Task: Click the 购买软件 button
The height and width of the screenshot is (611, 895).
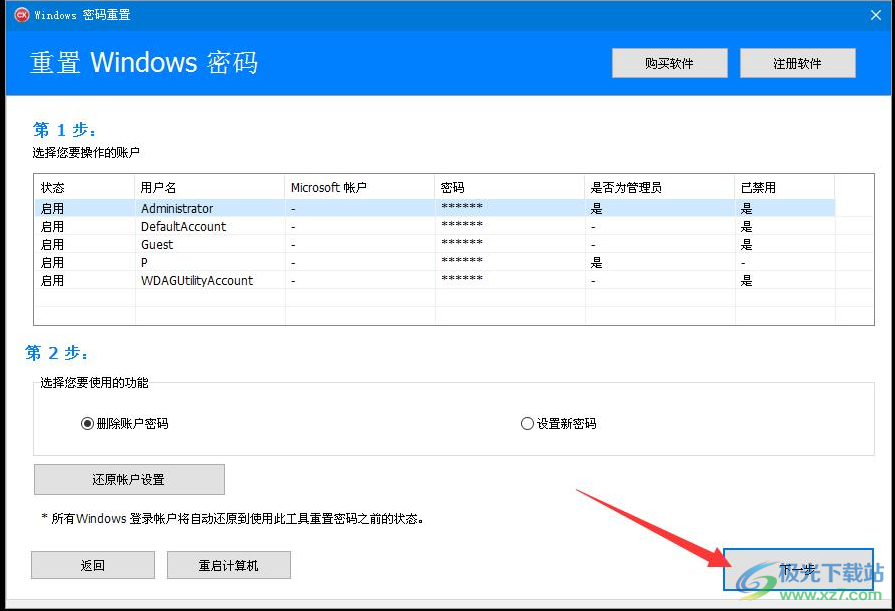Action: (x=669, y=62)
